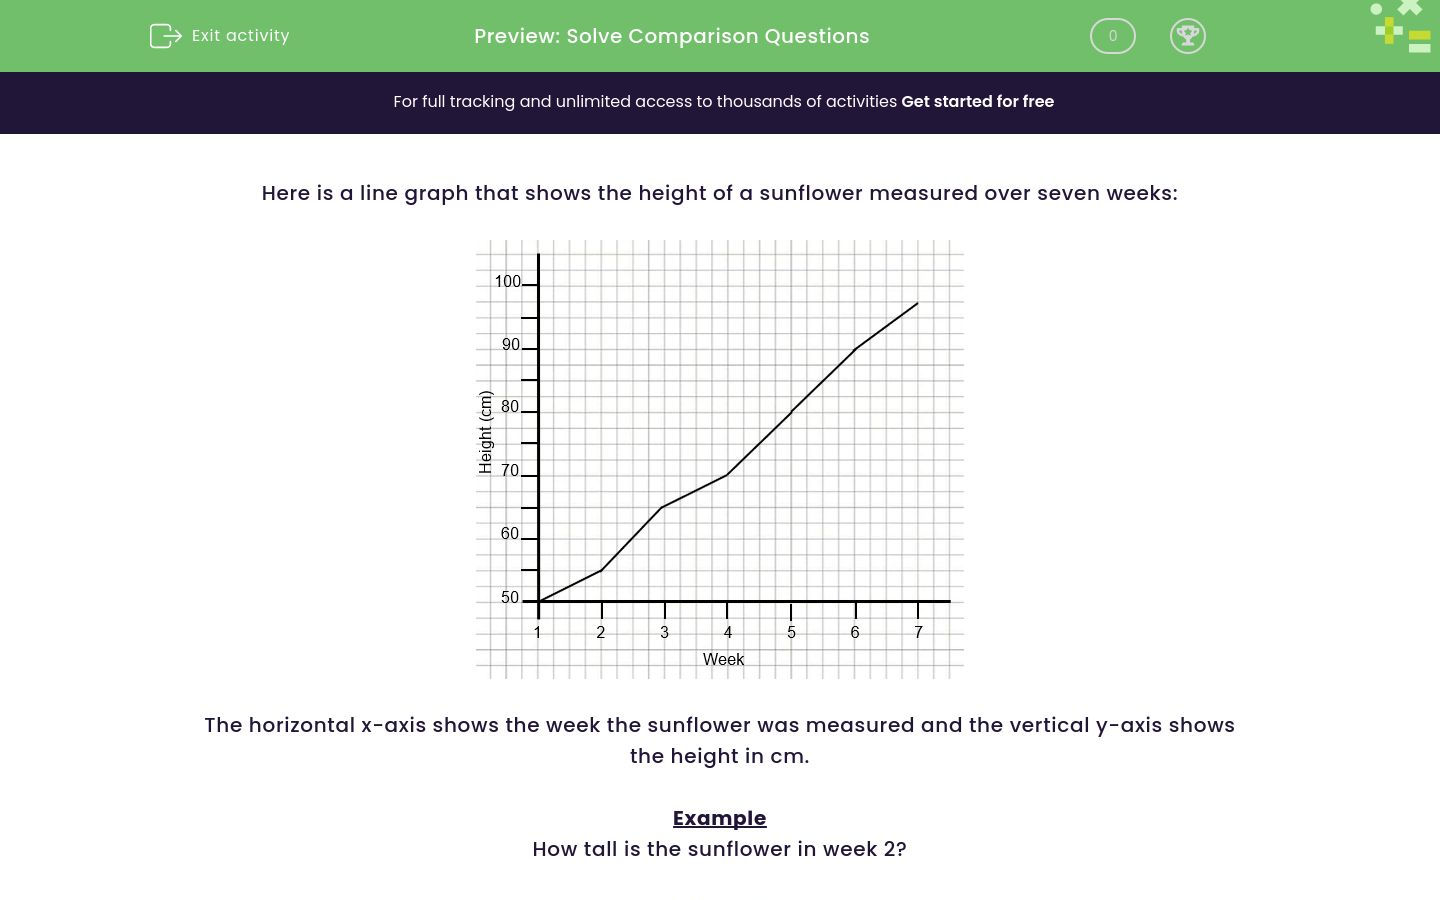Click the Exit activity text label
The width and height of the screenshot is (1440, 900).
tap(240, 36)
